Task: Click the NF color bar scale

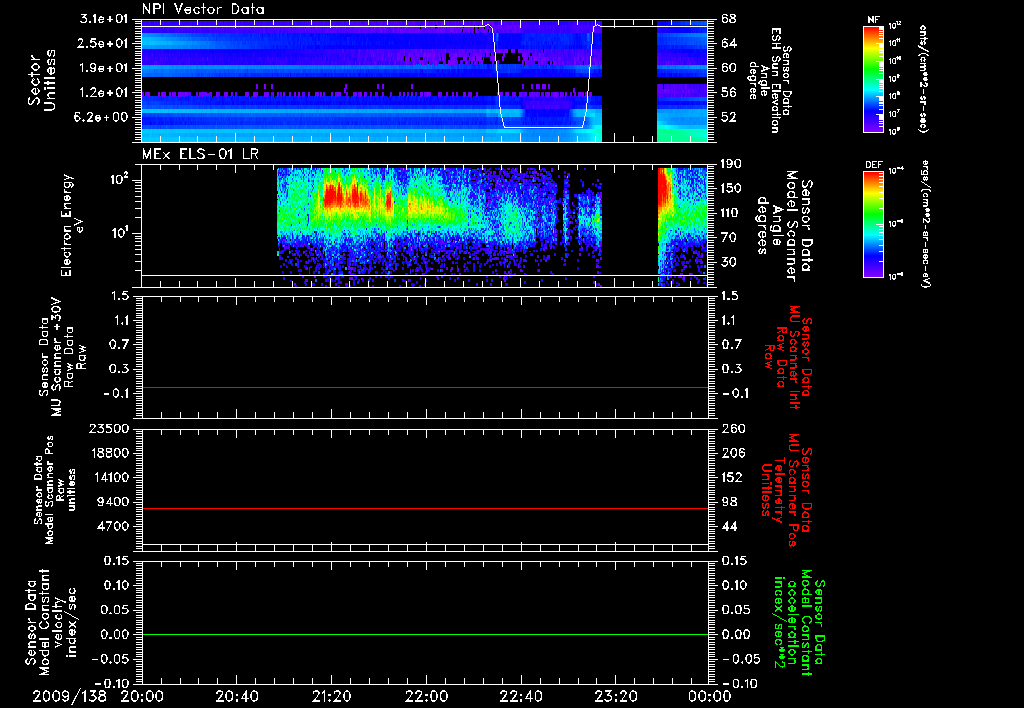Action: click(874, 78)
